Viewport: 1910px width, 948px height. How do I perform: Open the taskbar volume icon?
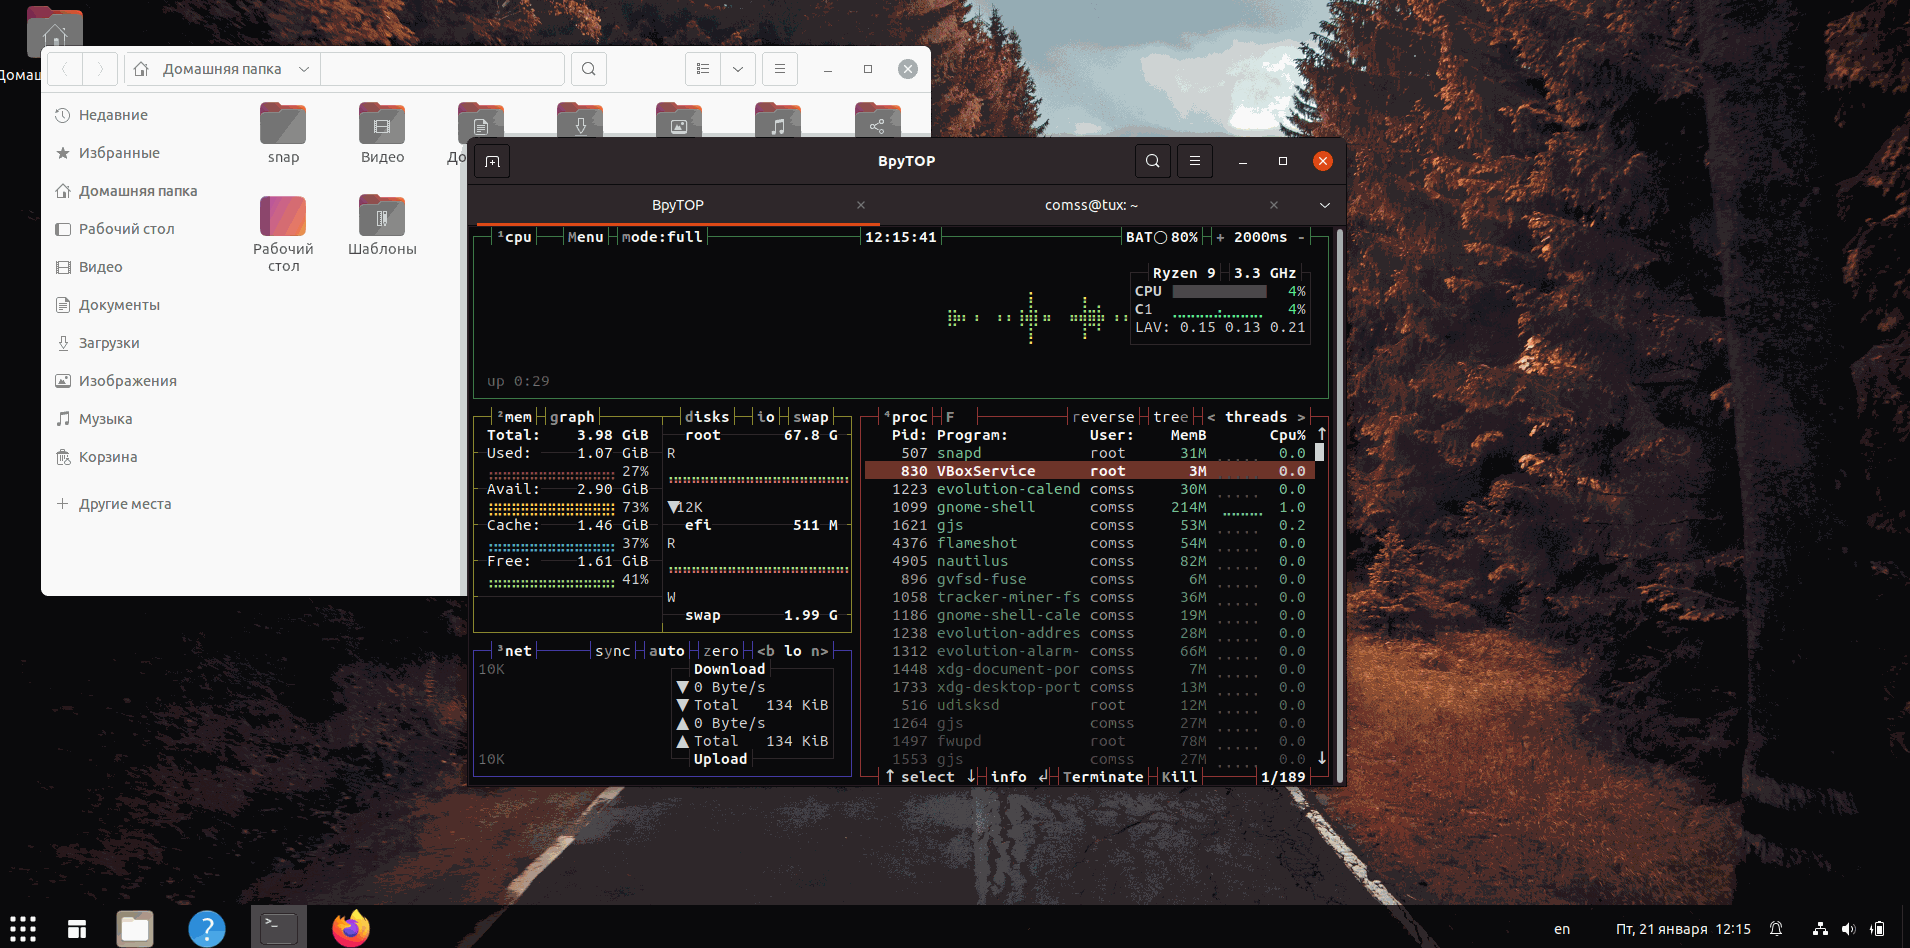(1848, 929)
